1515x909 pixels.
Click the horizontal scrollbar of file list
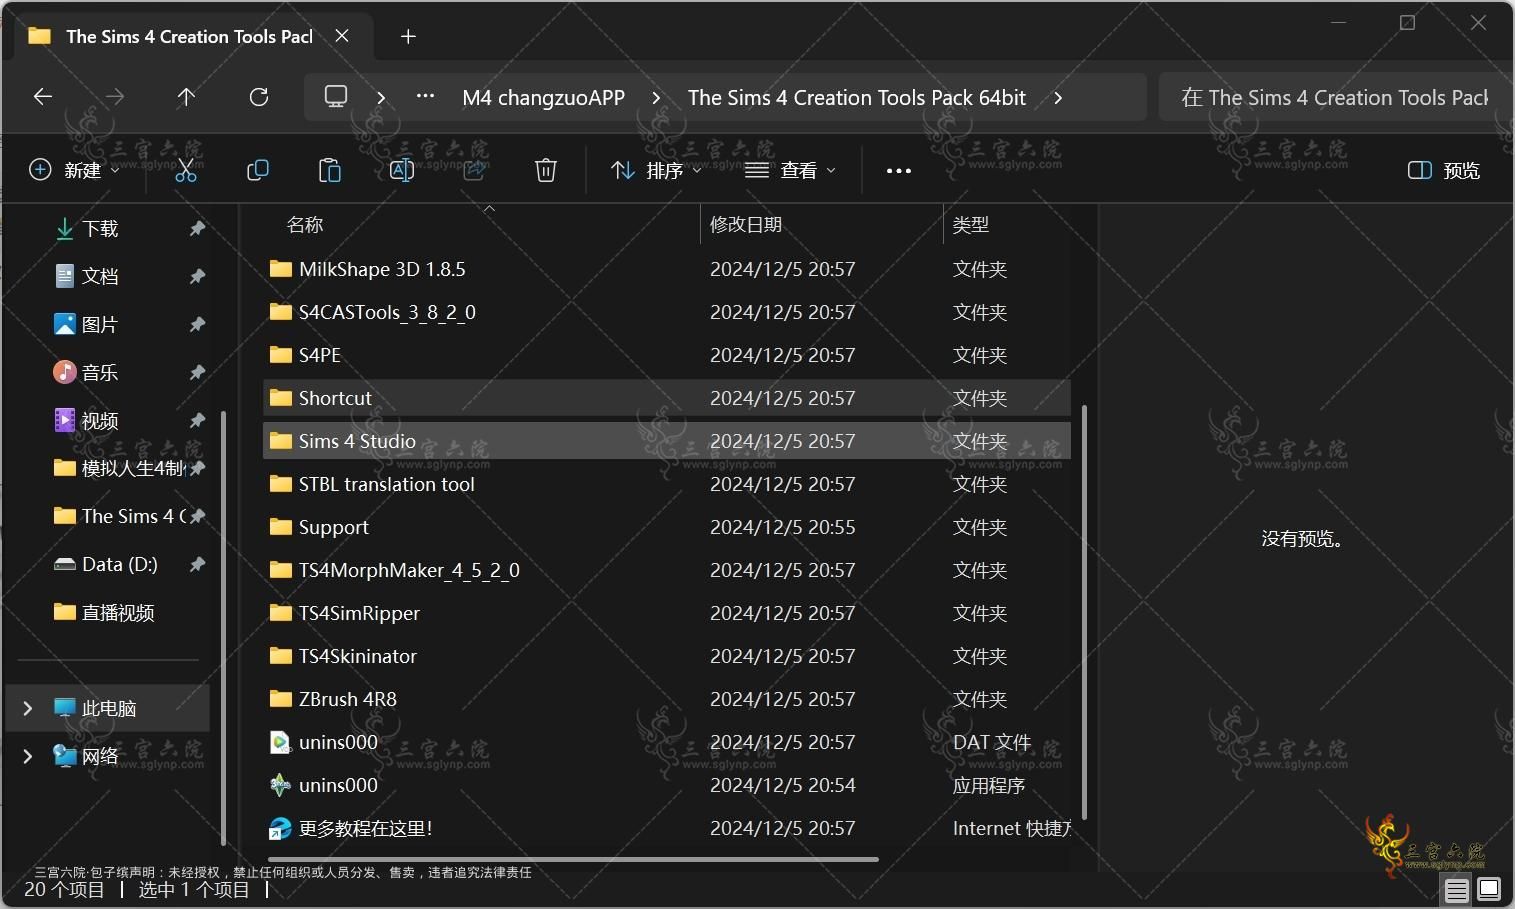tap(574, 859)
